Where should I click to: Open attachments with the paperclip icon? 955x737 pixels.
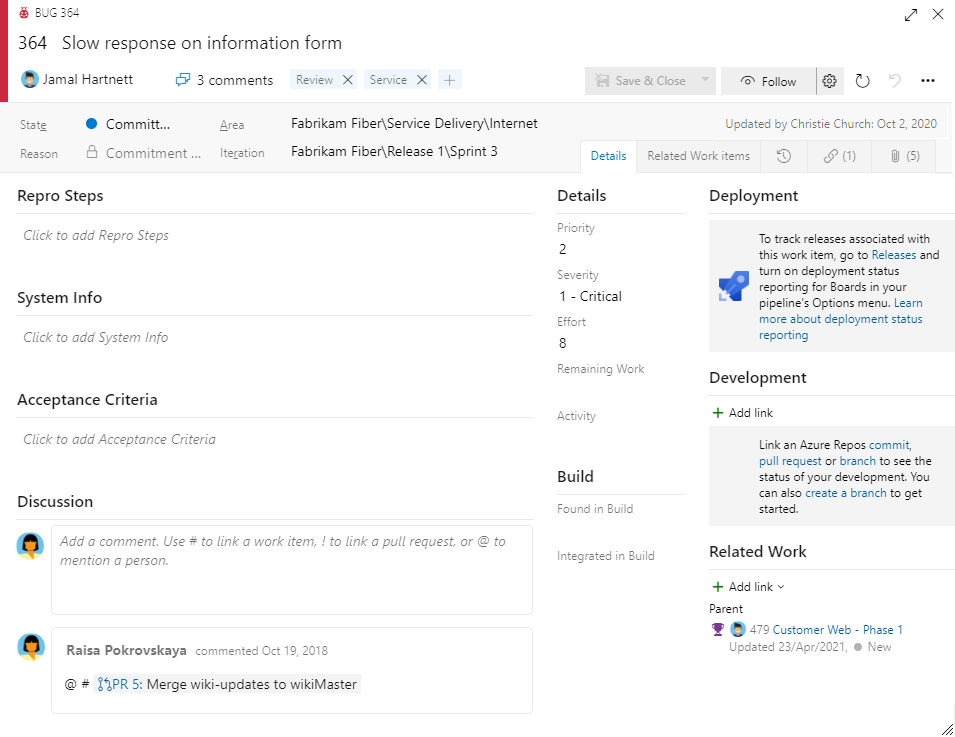click(x=901, y=156)
